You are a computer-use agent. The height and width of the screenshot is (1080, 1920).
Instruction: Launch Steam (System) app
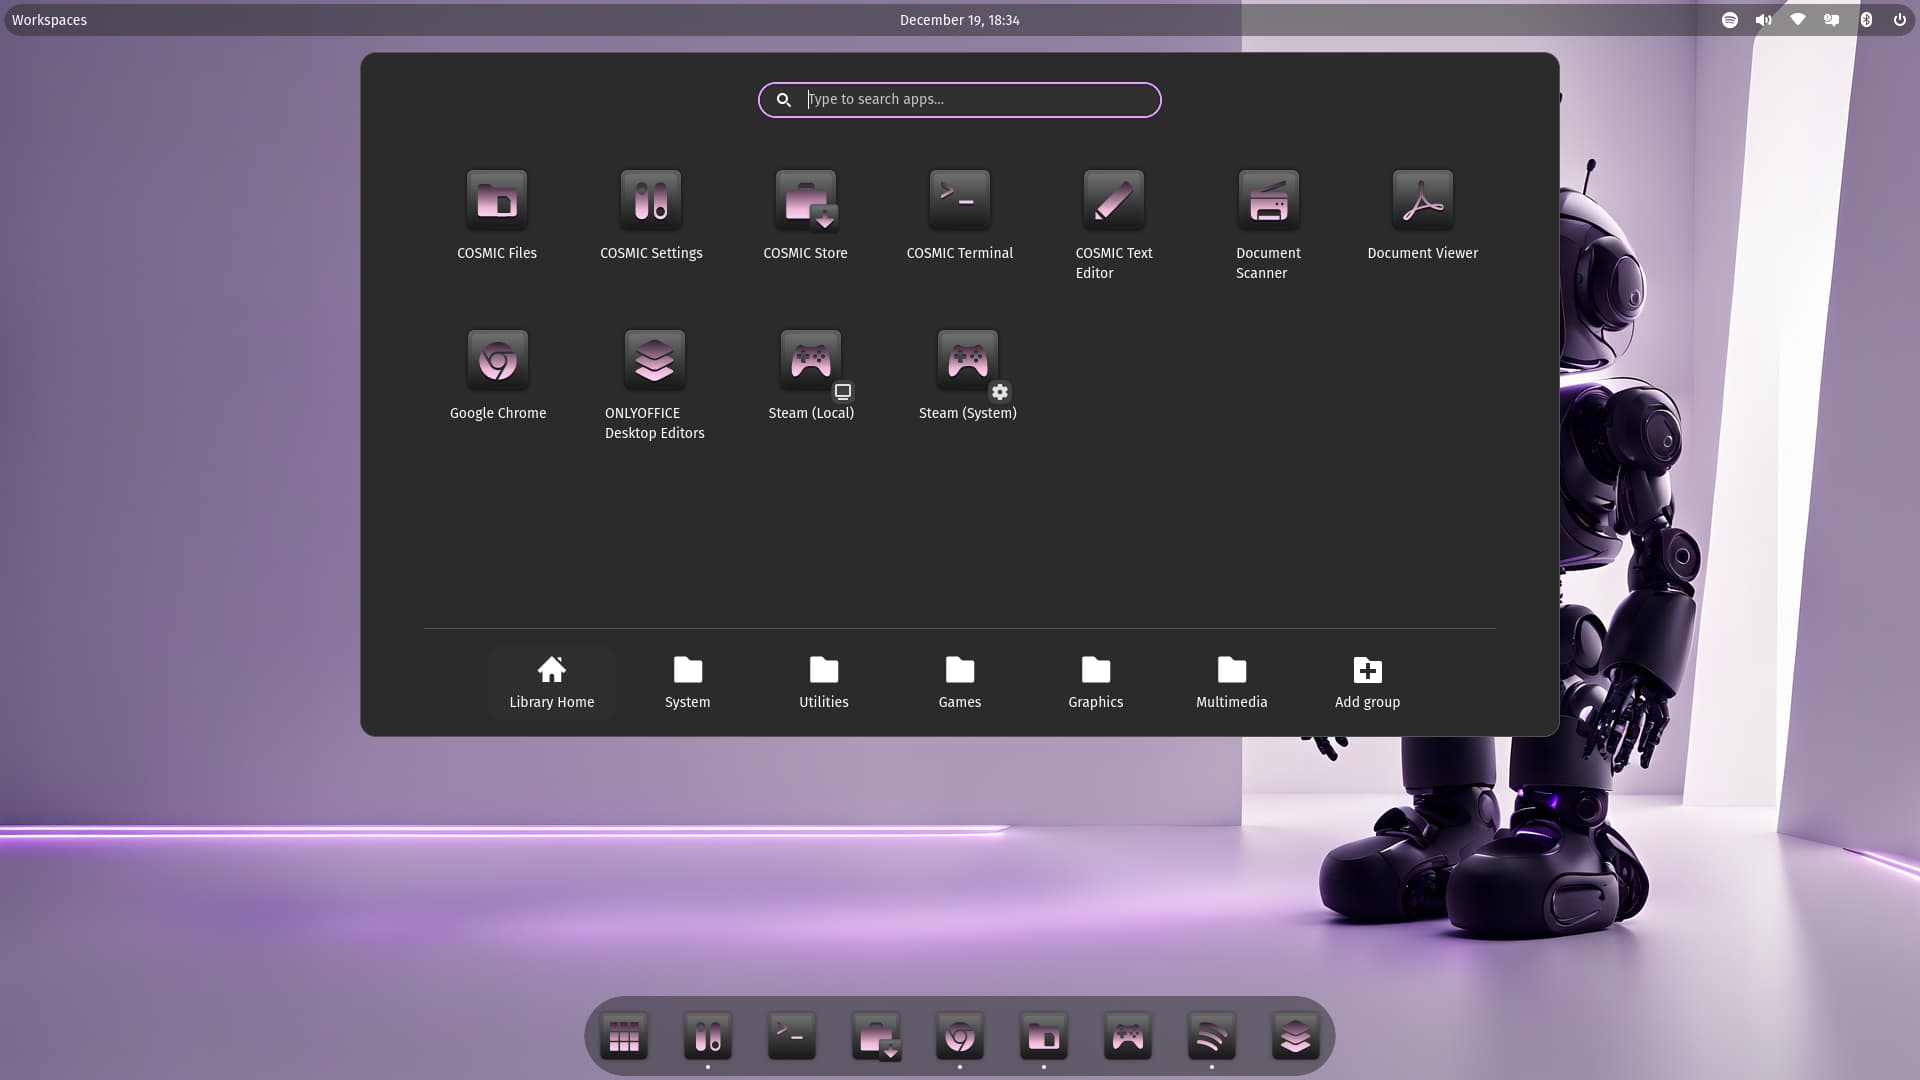point(968,375)
